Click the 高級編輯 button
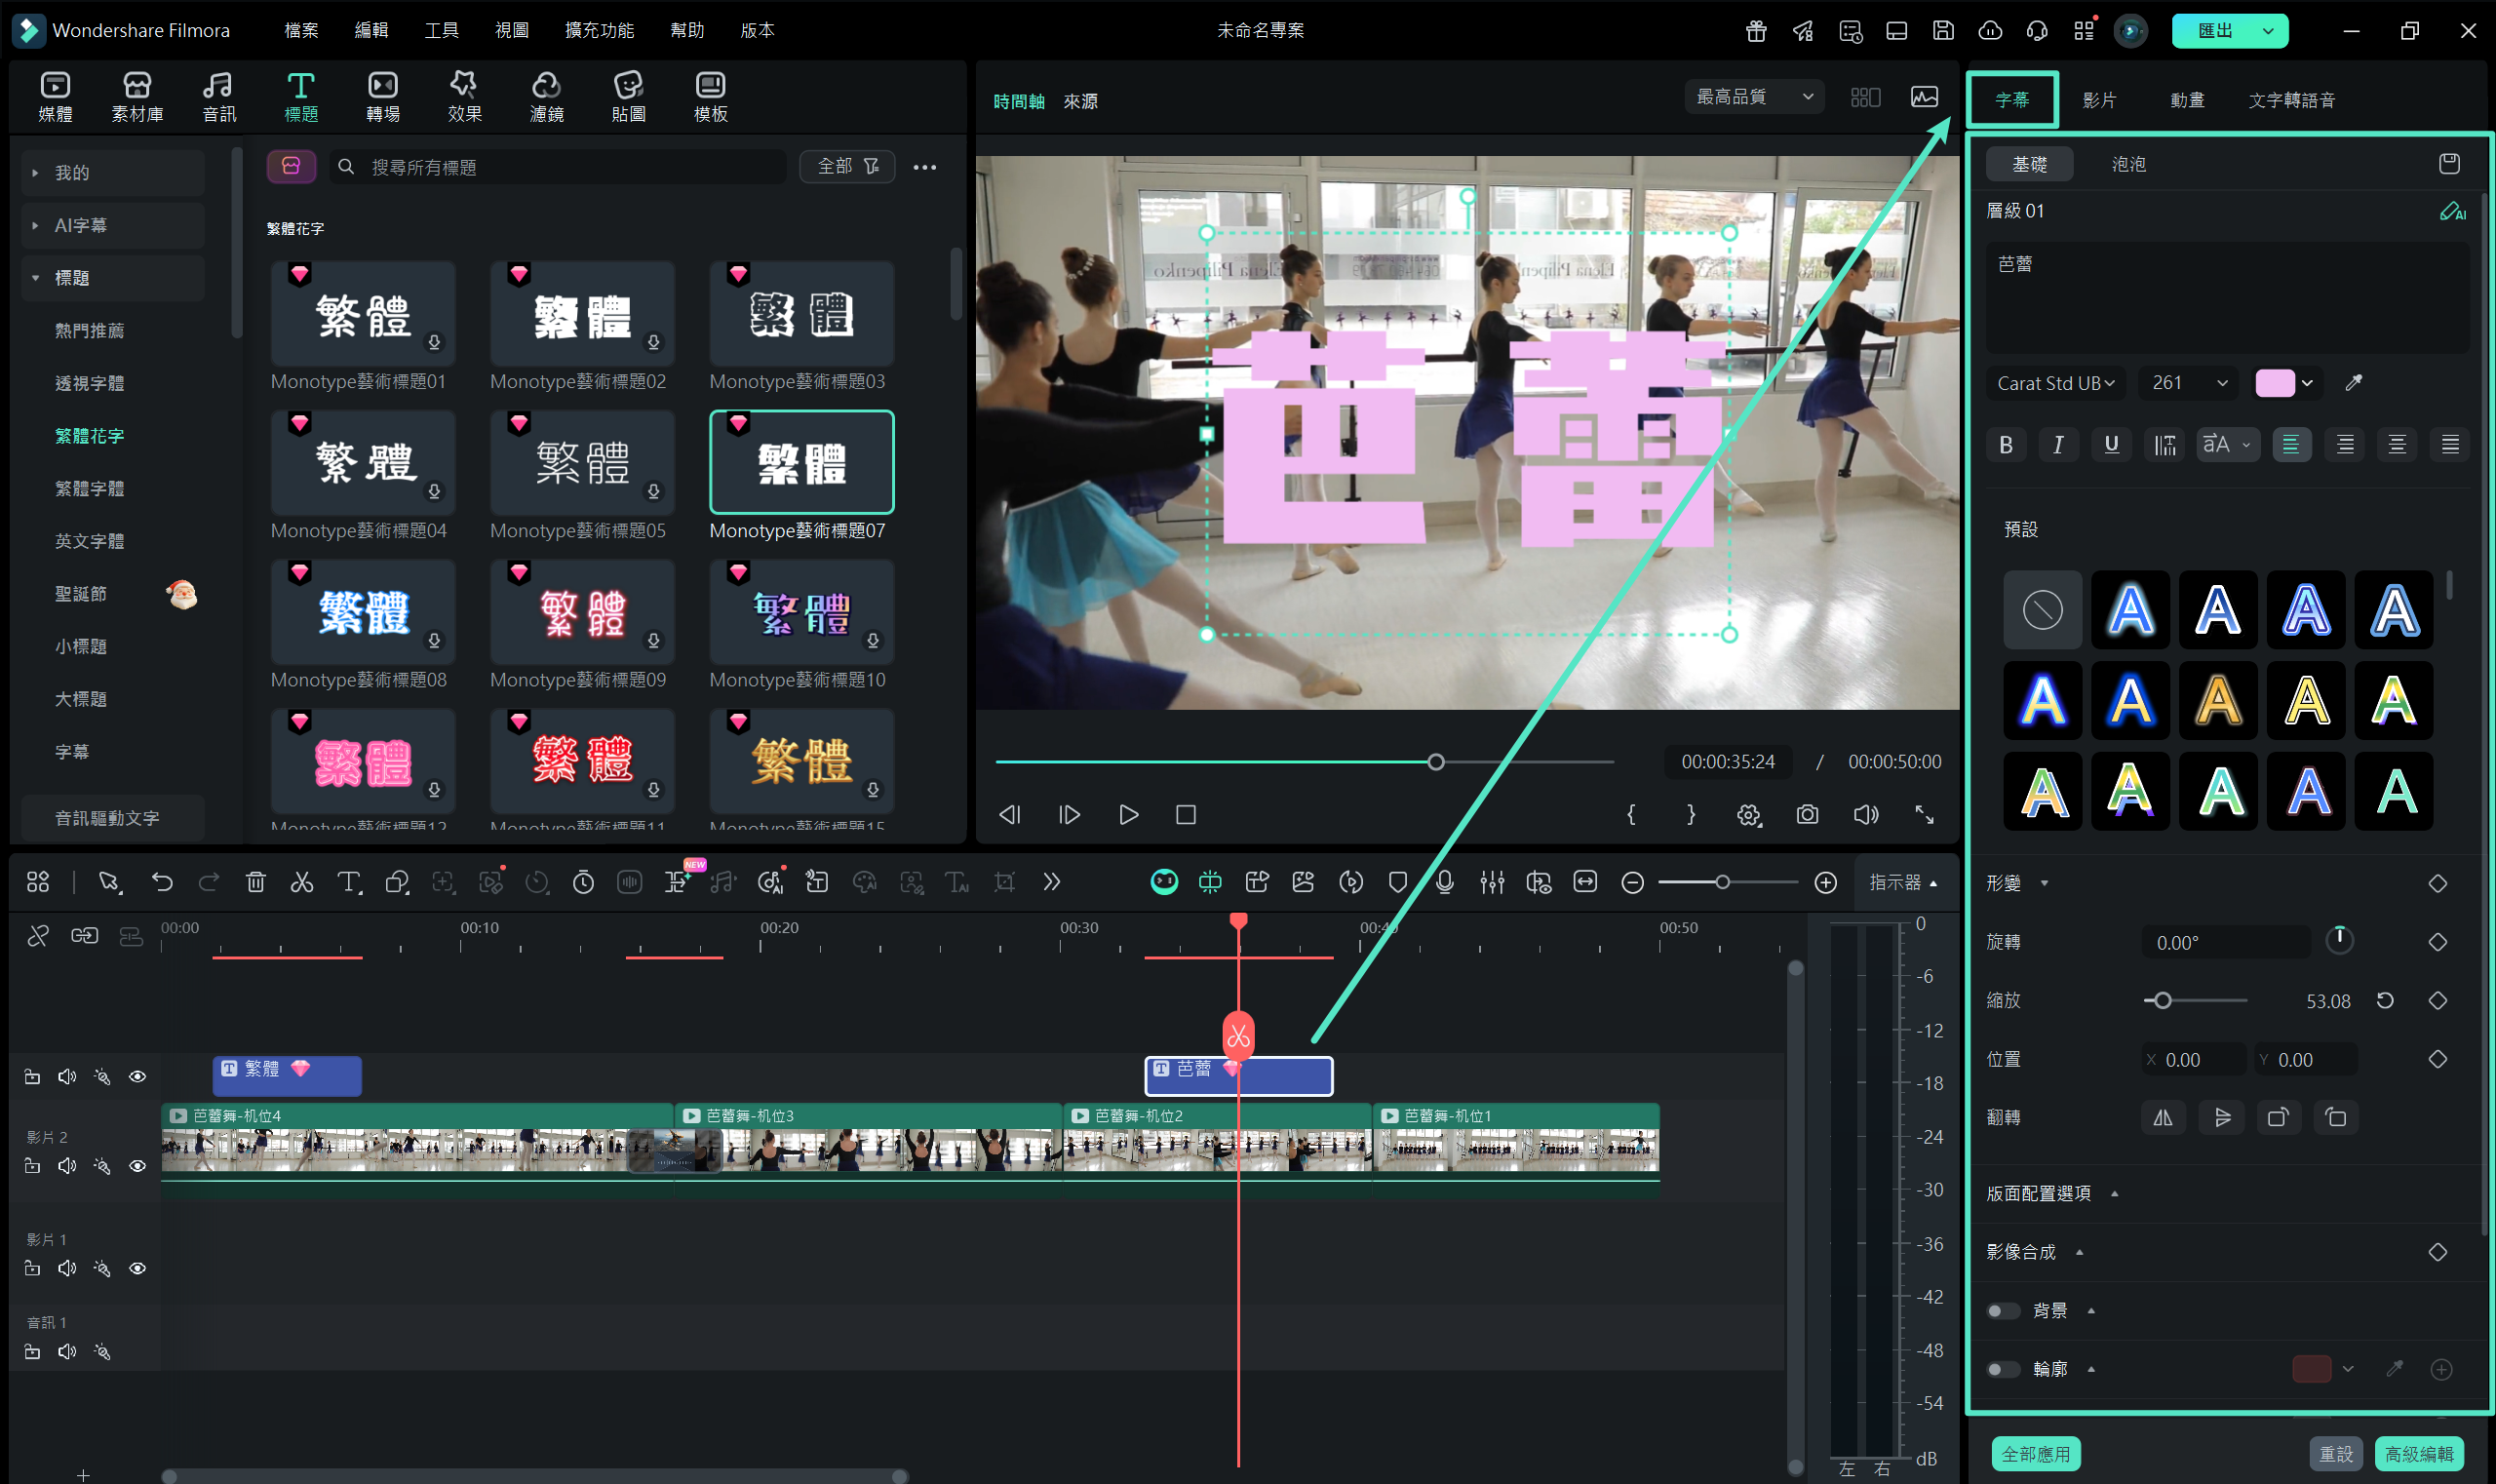2496x1484 pixels. click(x=2418, y=1453)
